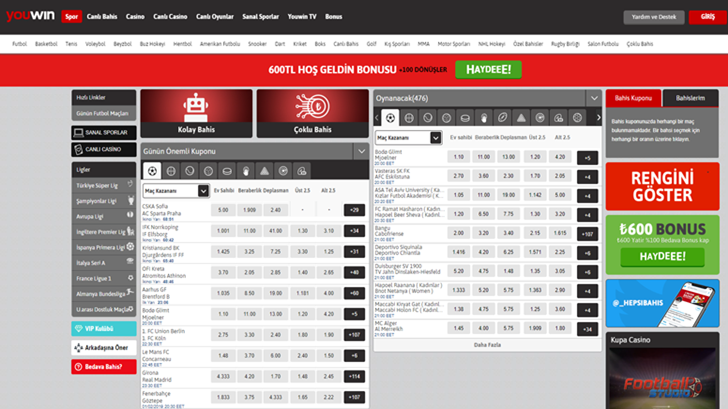Expand +29 markets for CSKA Sofia match
The image size is (728, 409).
coord(354,210)
